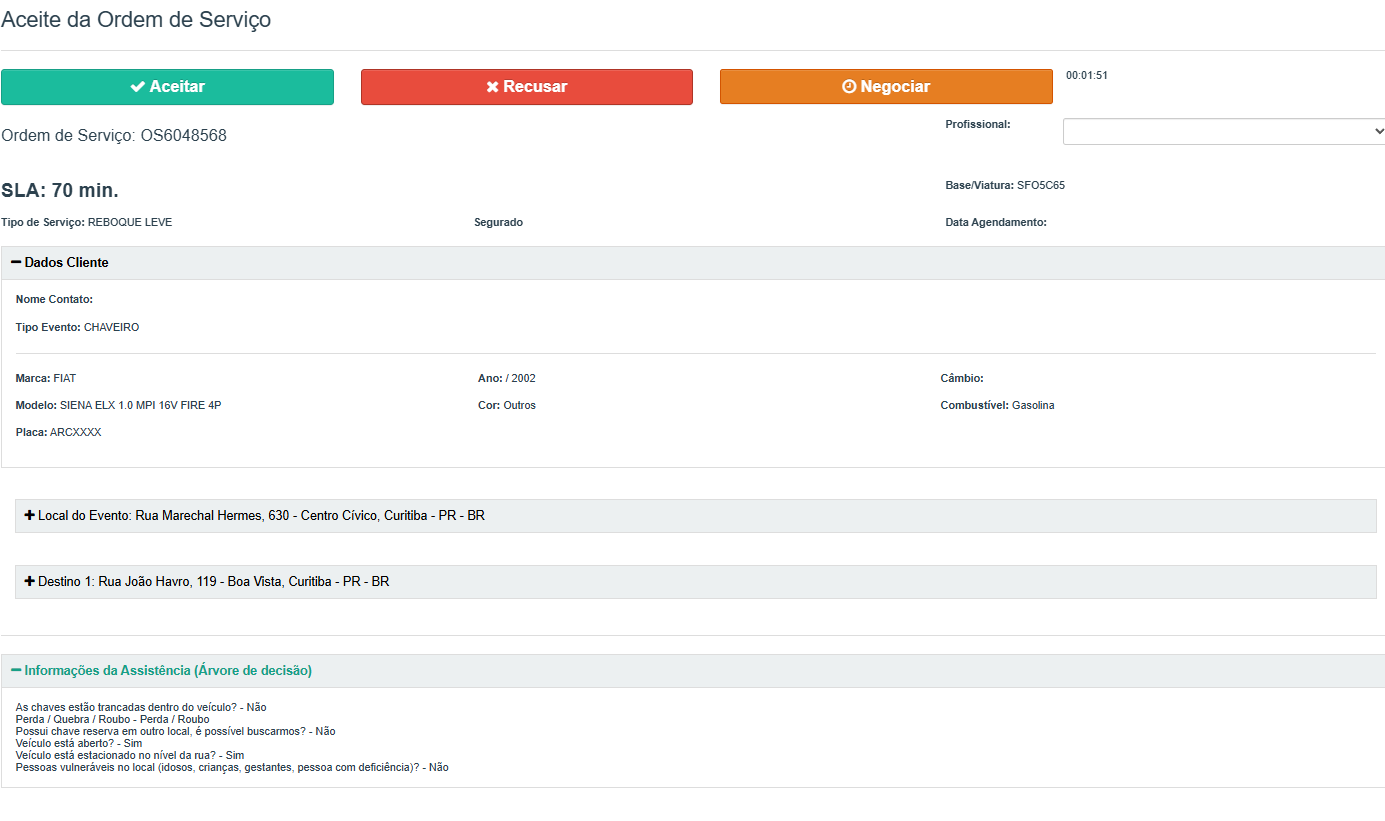Toggle the Dados Cliente section header
Screen dimensions: 1385x821
(x=66, y=263)
